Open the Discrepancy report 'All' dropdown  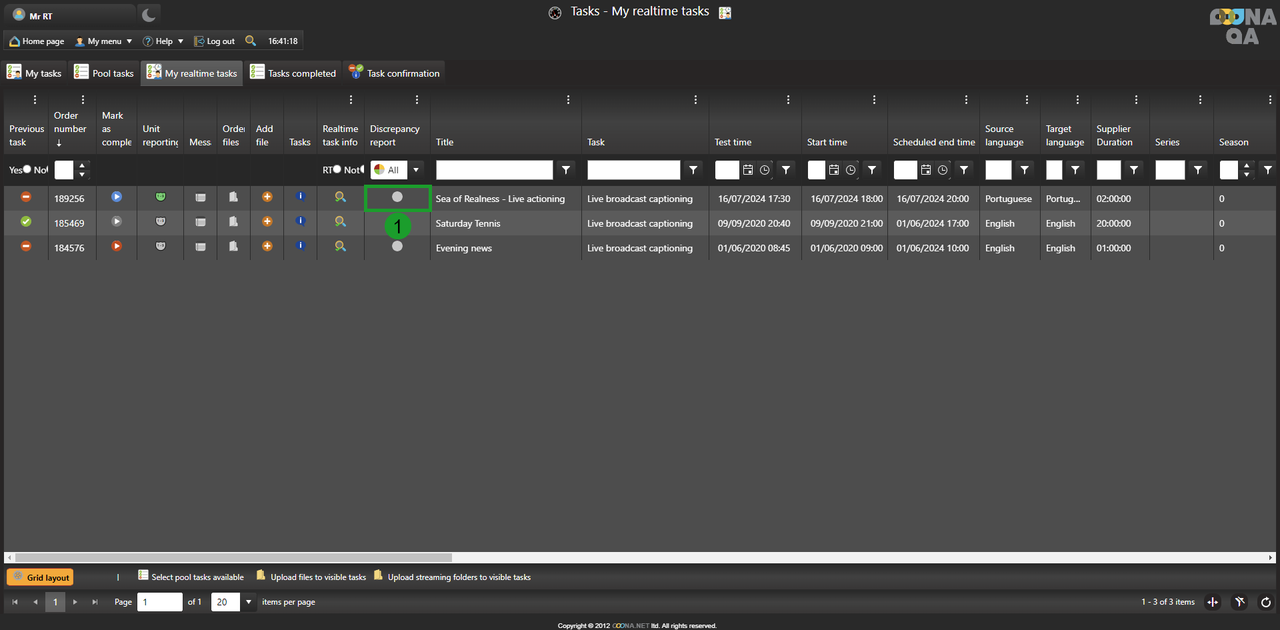click(x=416, y=171)
